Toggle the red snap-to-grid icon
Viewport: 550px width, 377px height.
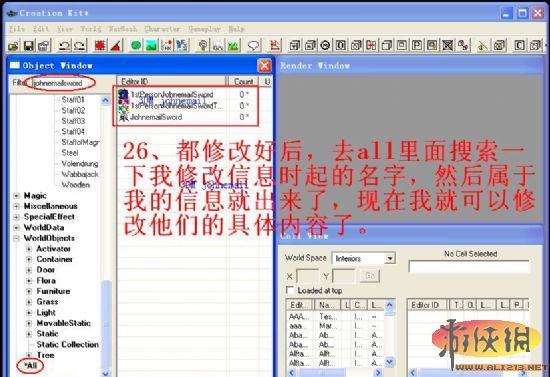tap(100, 46)
